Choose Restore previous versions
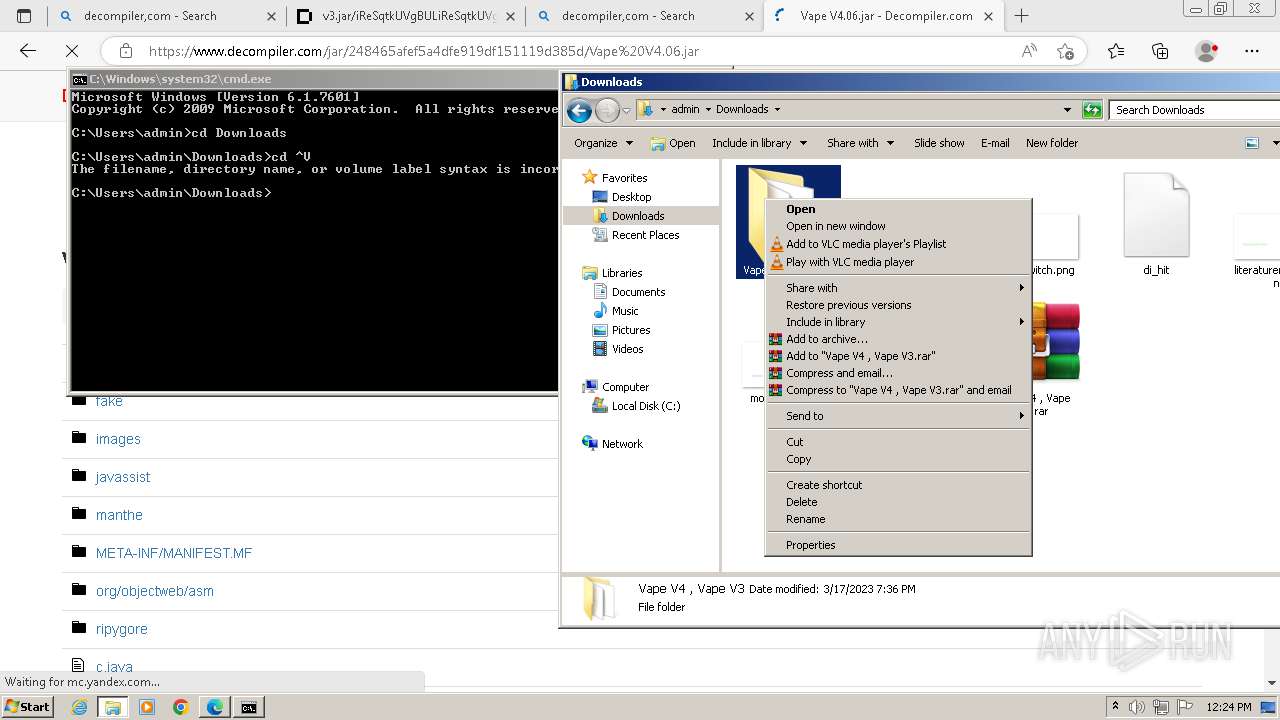This screenshot has height=720, width=1280. tap(898, 305)
